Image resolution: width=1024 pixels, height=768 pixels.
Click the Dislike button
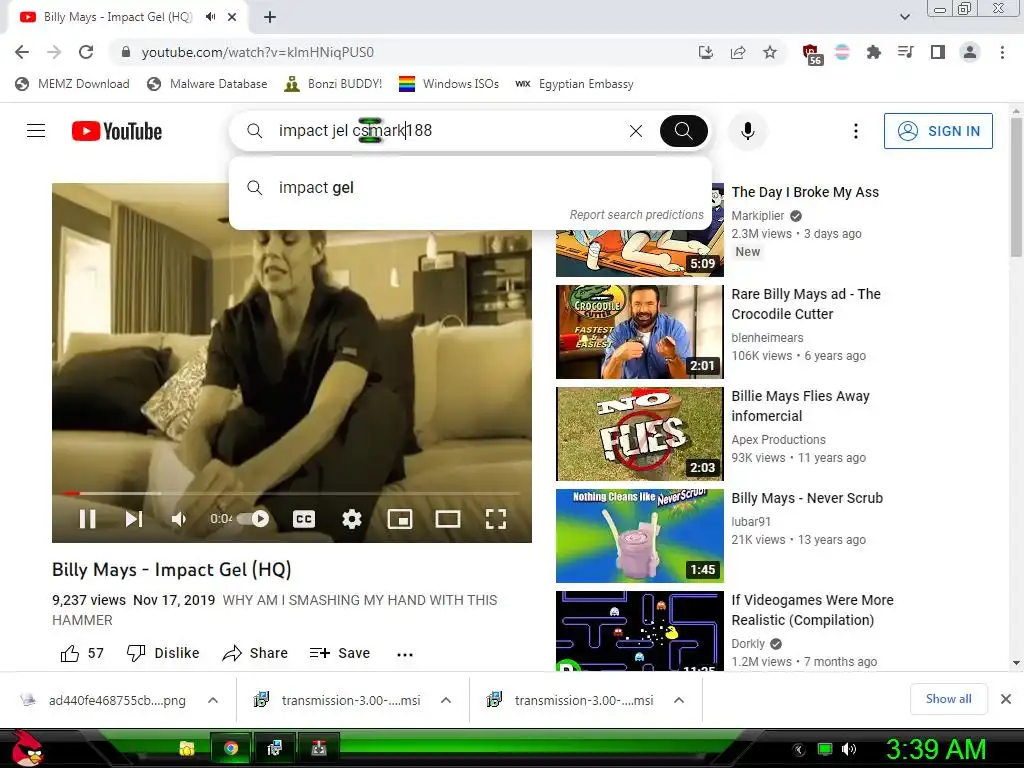pyautogui.click(x=163, y=653)
